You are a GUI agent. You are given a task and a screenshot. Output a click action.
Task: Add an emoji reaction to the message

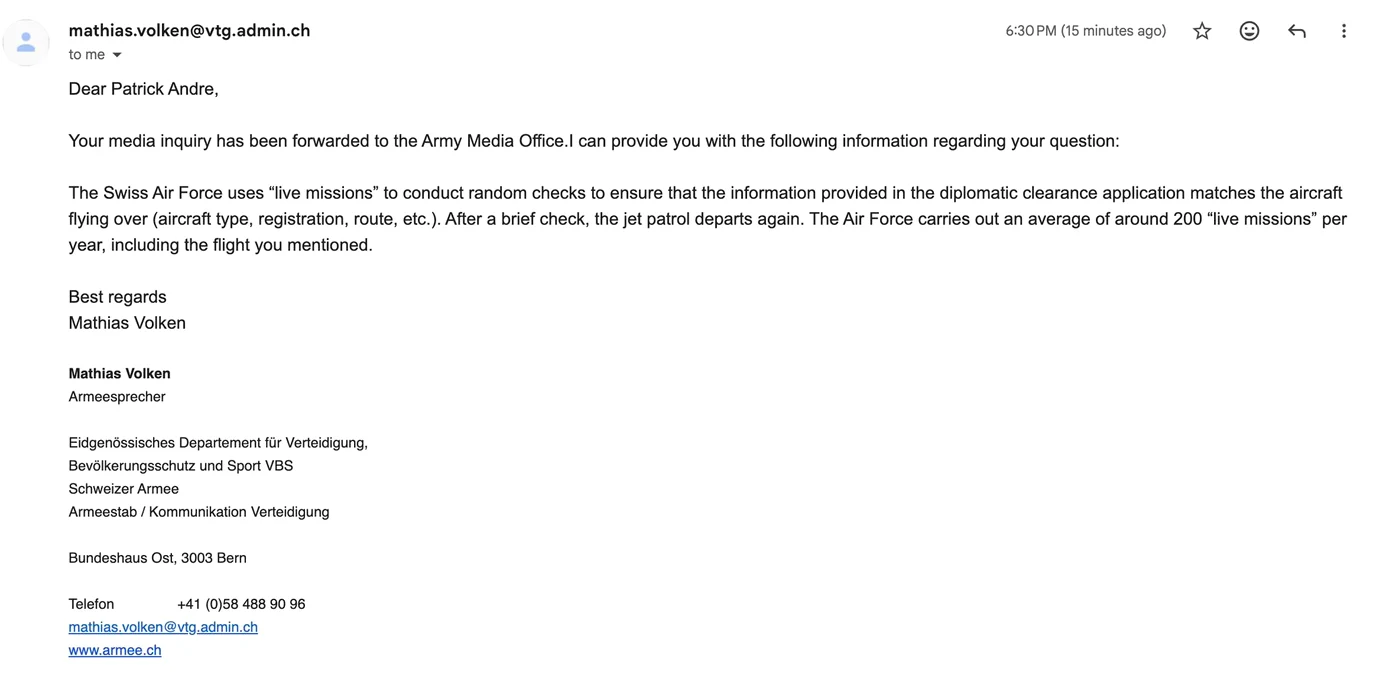(1249, 31)
